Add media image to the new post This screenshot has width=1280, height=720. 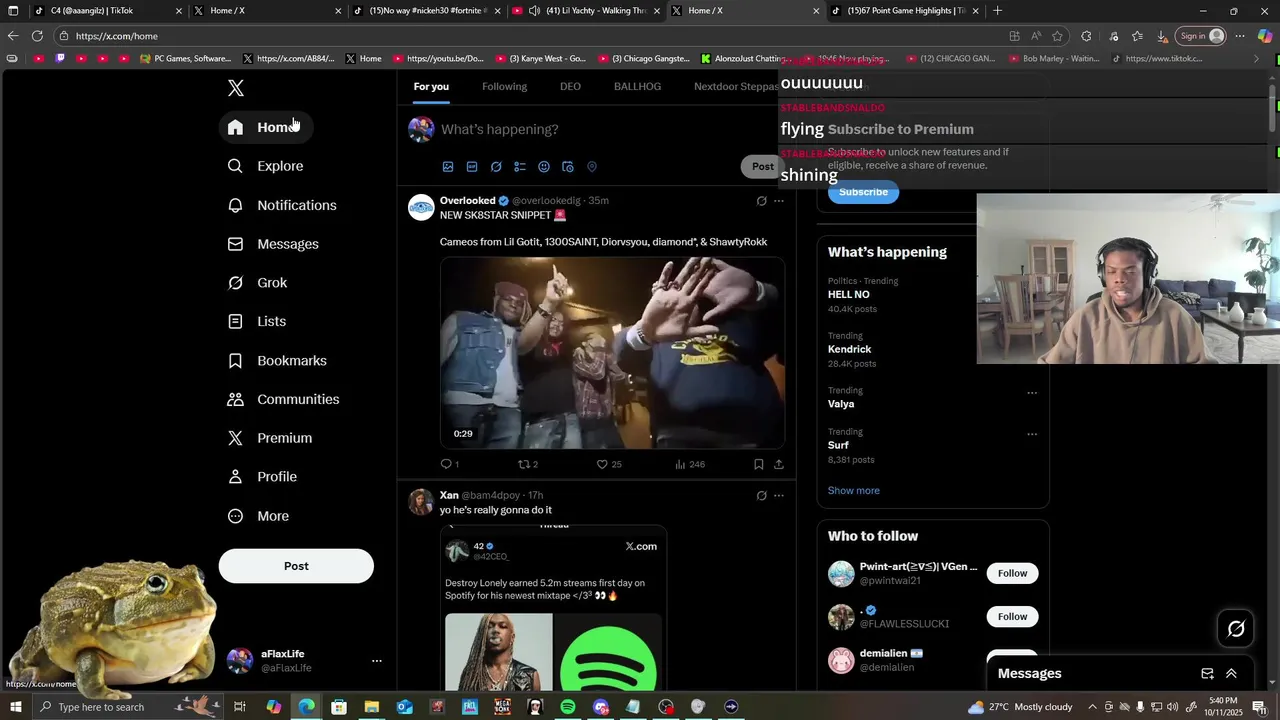[448, 167]
